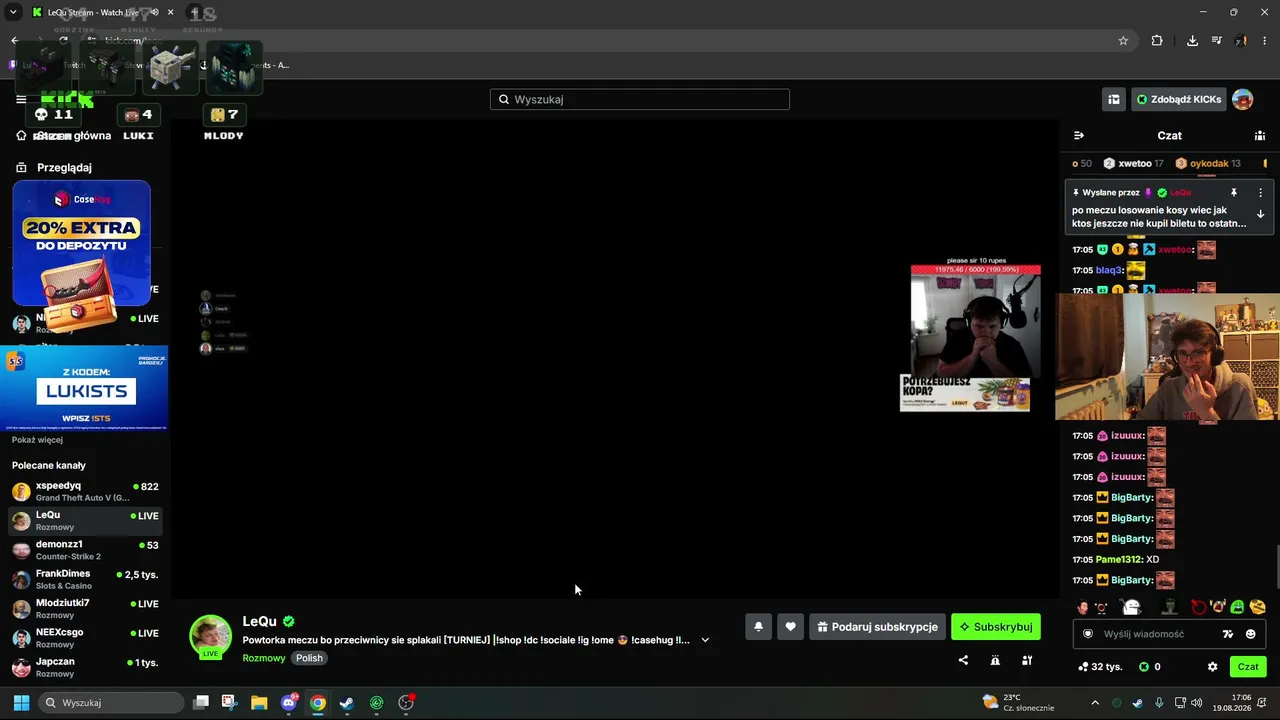Click the 32 tys. channel points
The width and height of the screenshot is (1280, 720).
(1101, 667)
